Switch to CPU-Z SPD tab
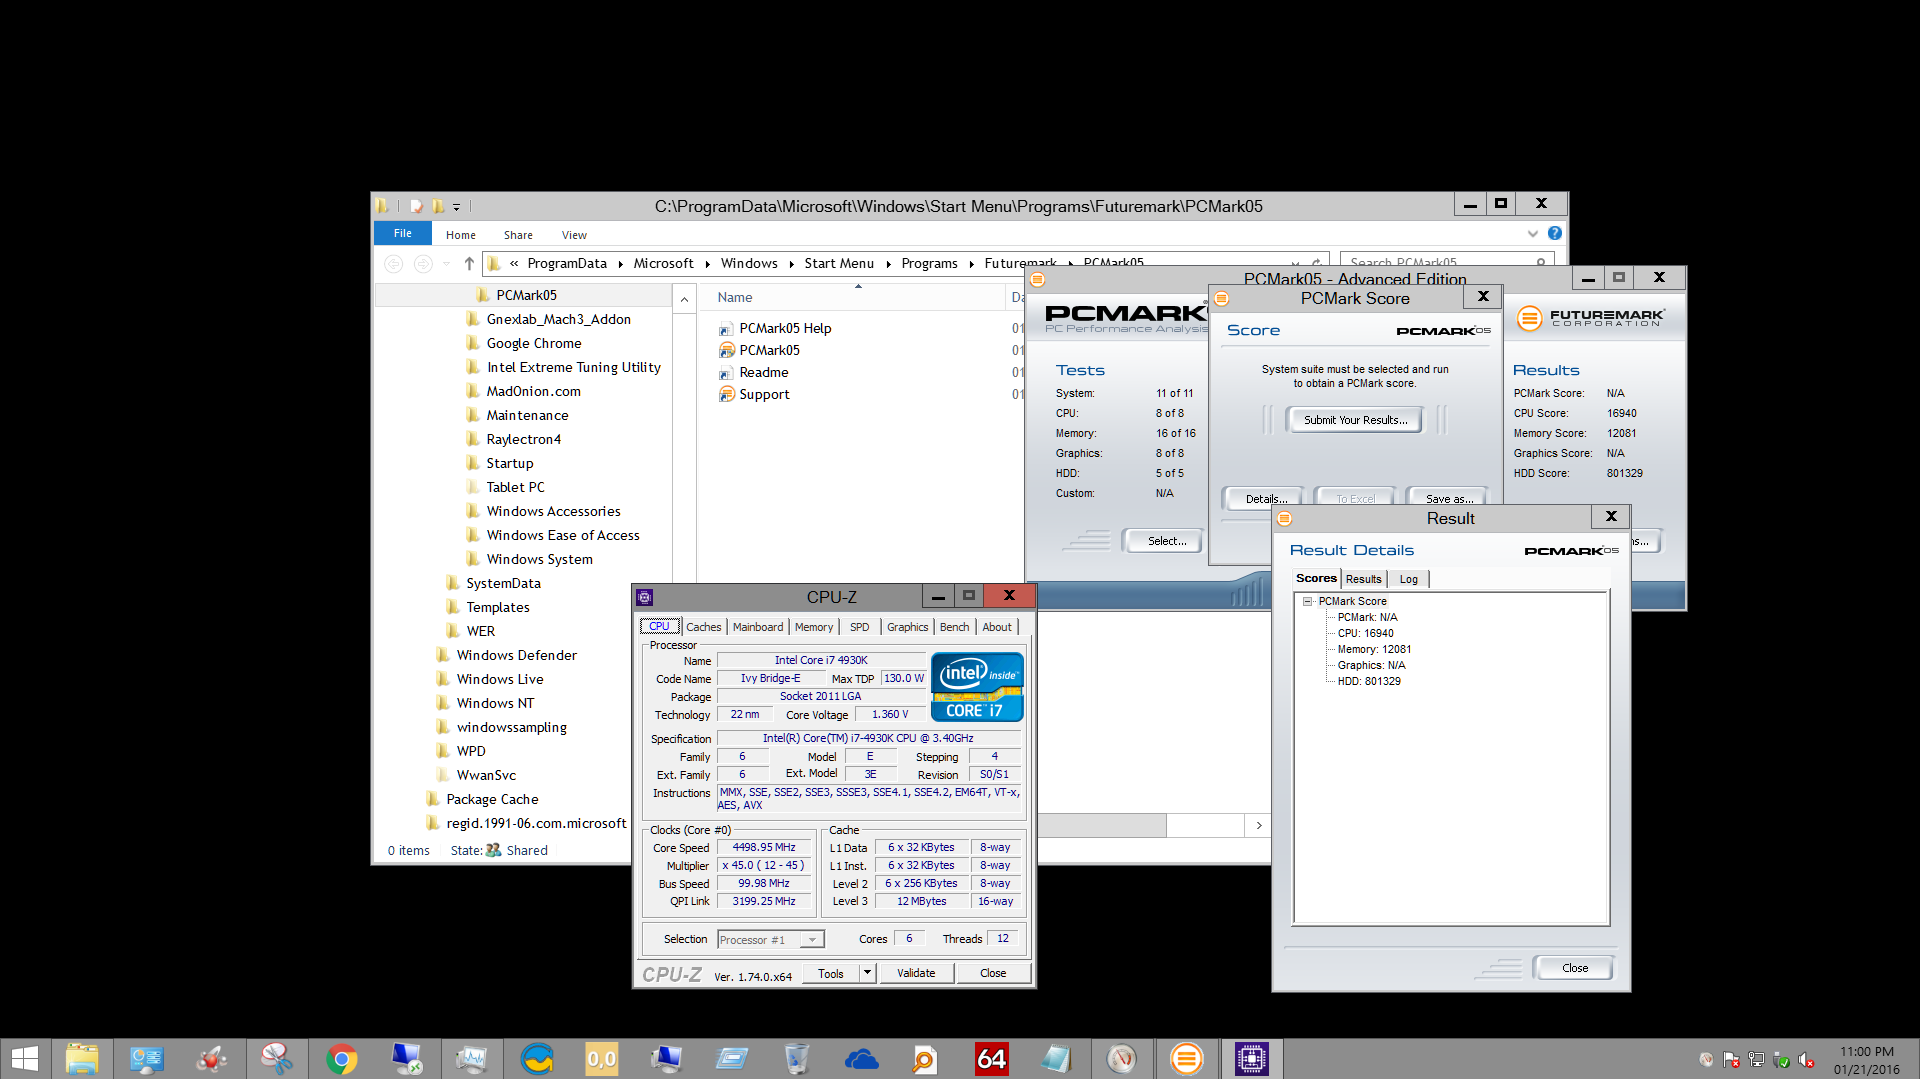 [859, 627]
